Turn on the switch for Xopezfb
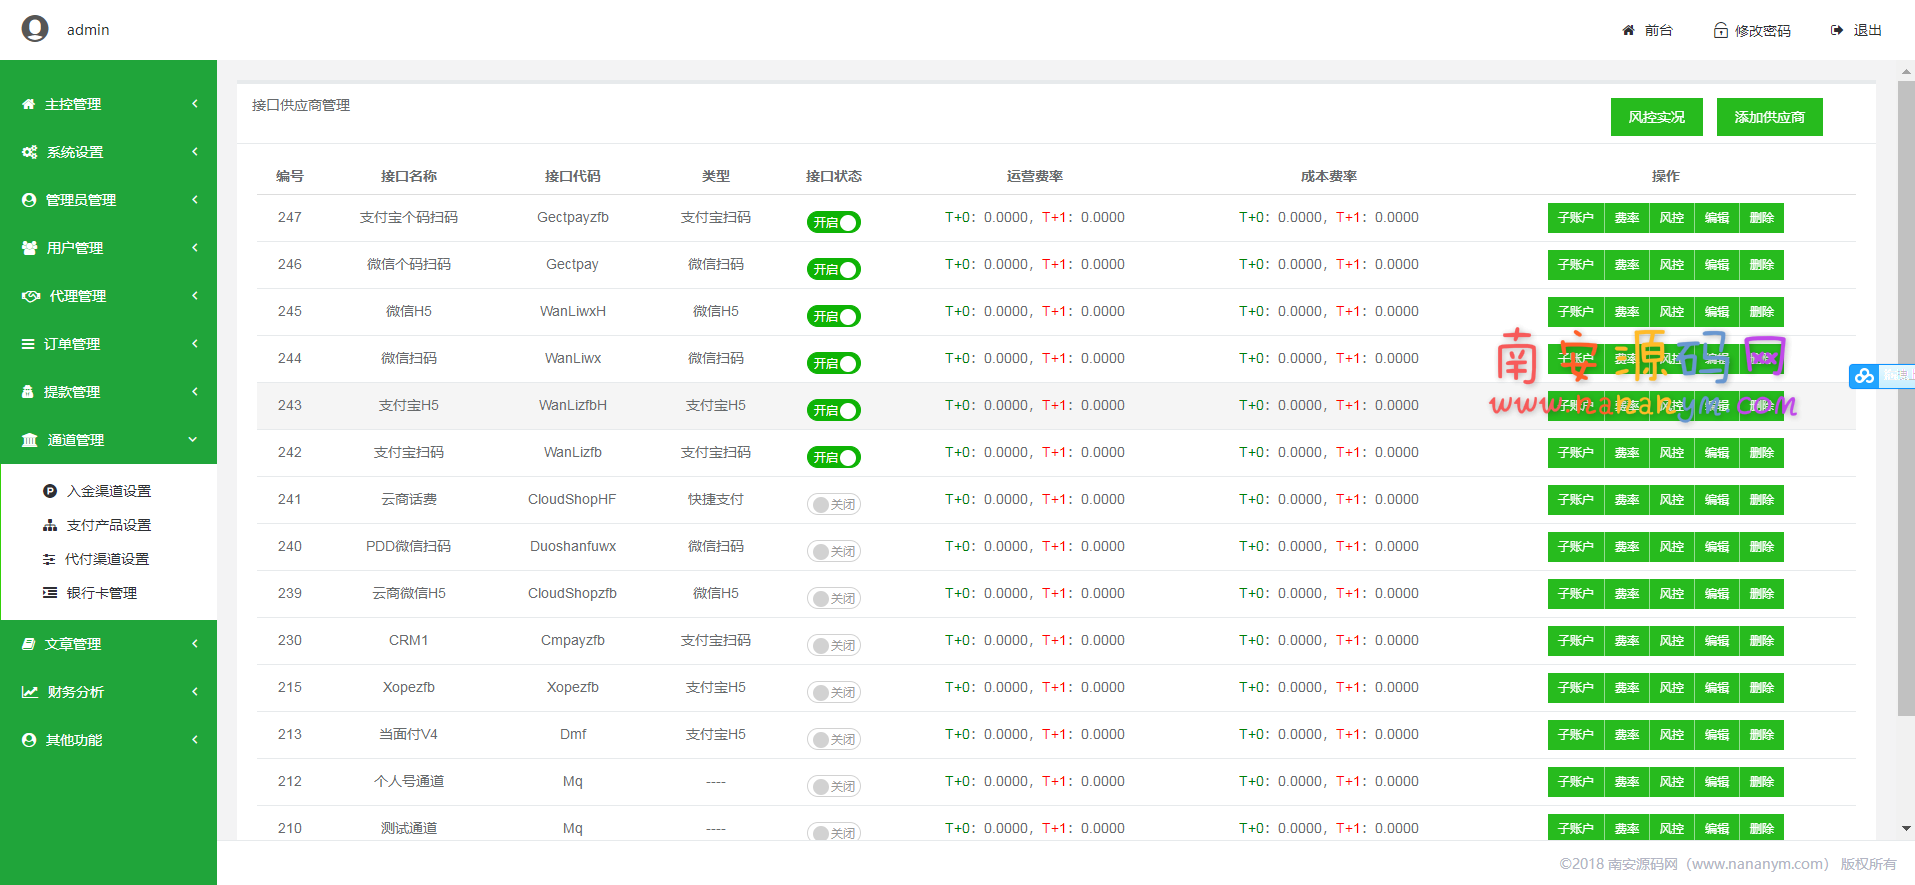This screenshot has height=885, width=1915. tap(834, 692)
